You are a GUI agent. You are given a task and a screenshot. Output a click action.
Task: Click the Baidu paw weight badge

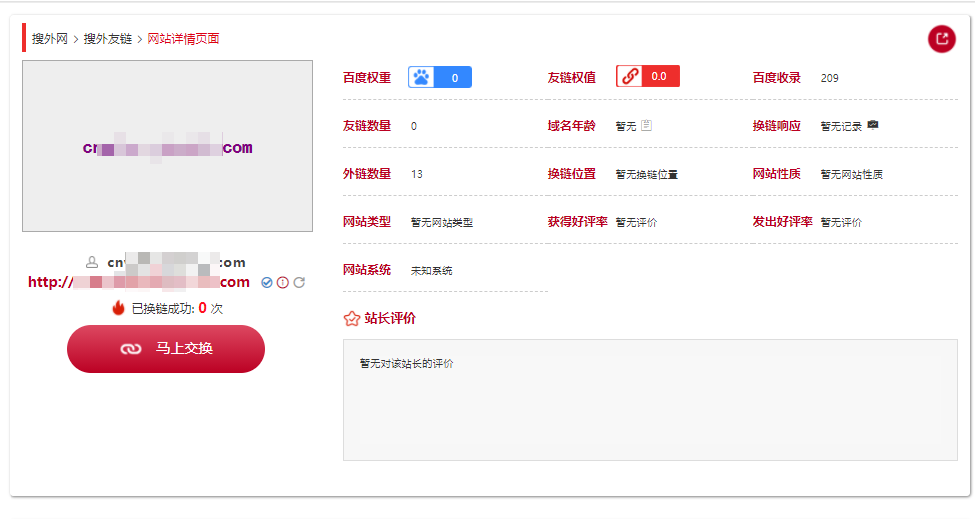pyautogui.click(x=439, y=77)
